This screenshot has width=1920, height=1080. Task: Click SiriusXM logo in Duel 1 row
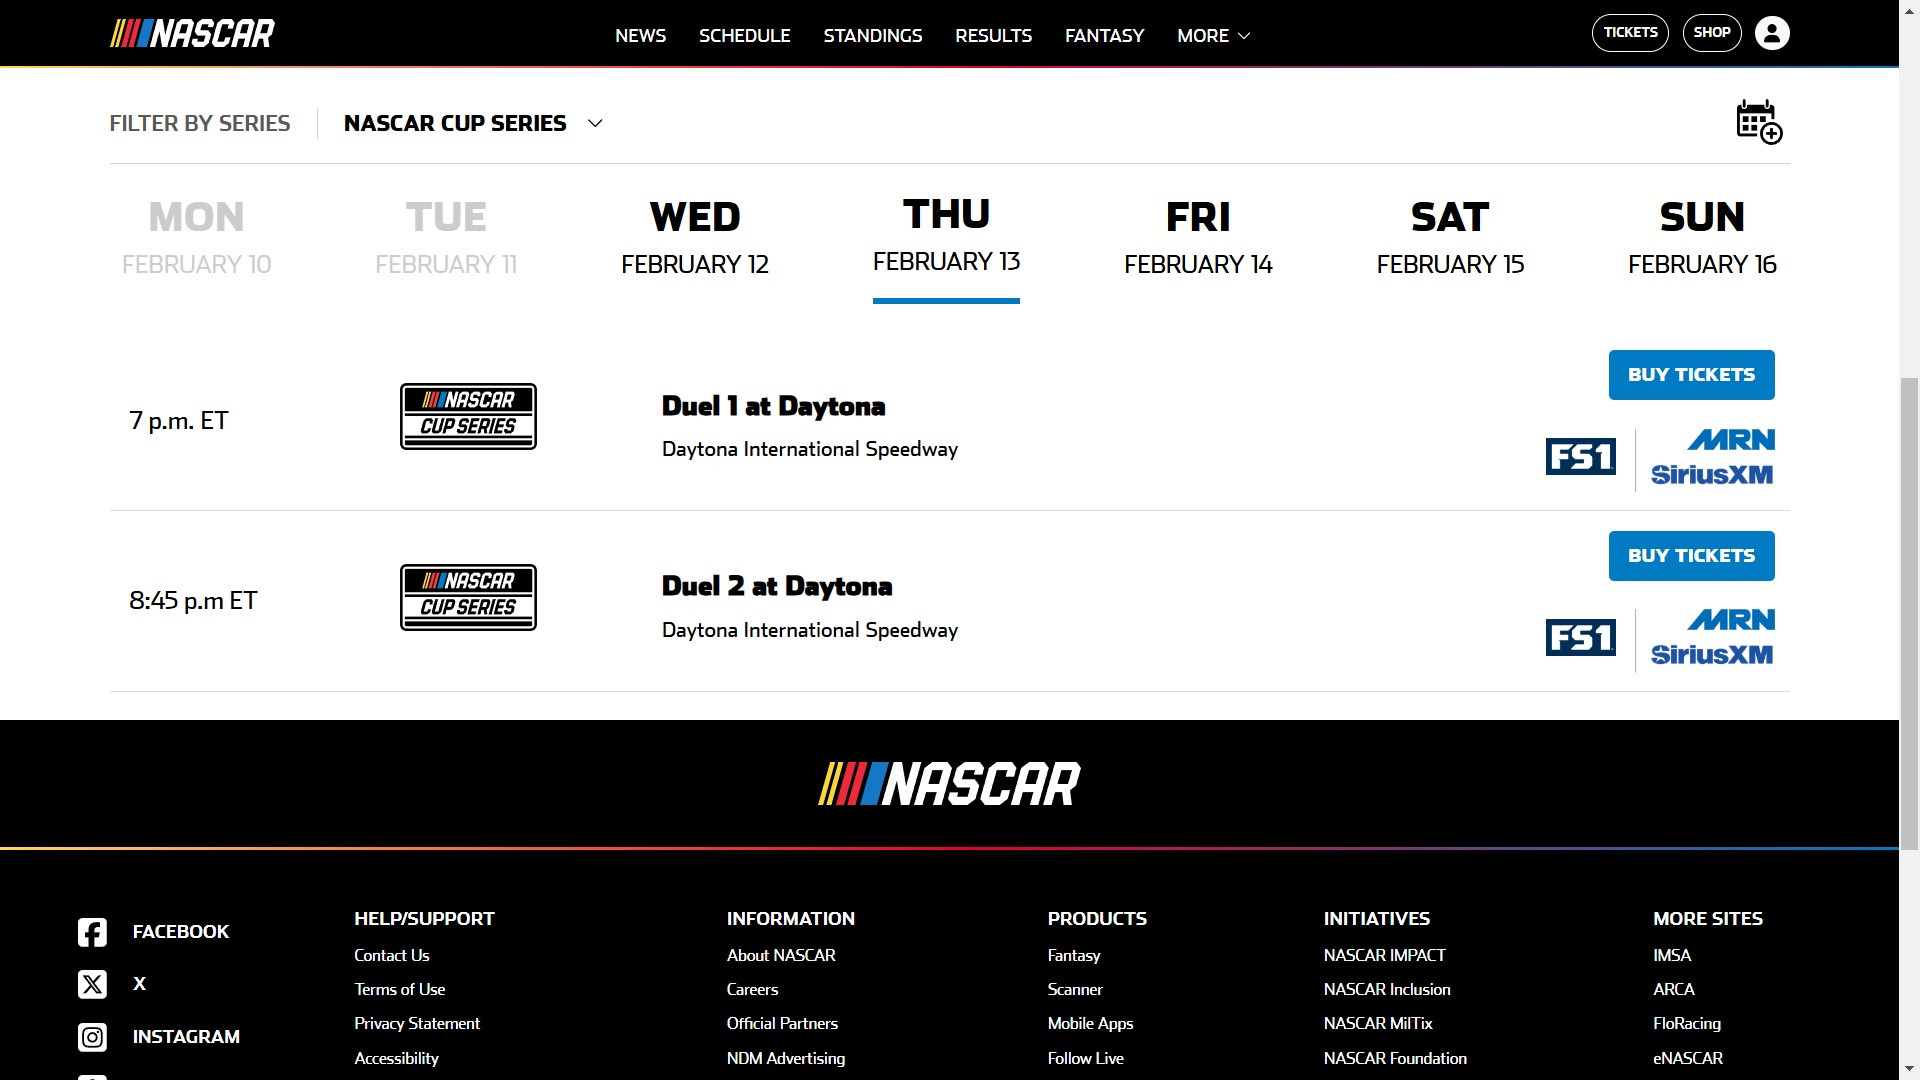click(1712, 474)
